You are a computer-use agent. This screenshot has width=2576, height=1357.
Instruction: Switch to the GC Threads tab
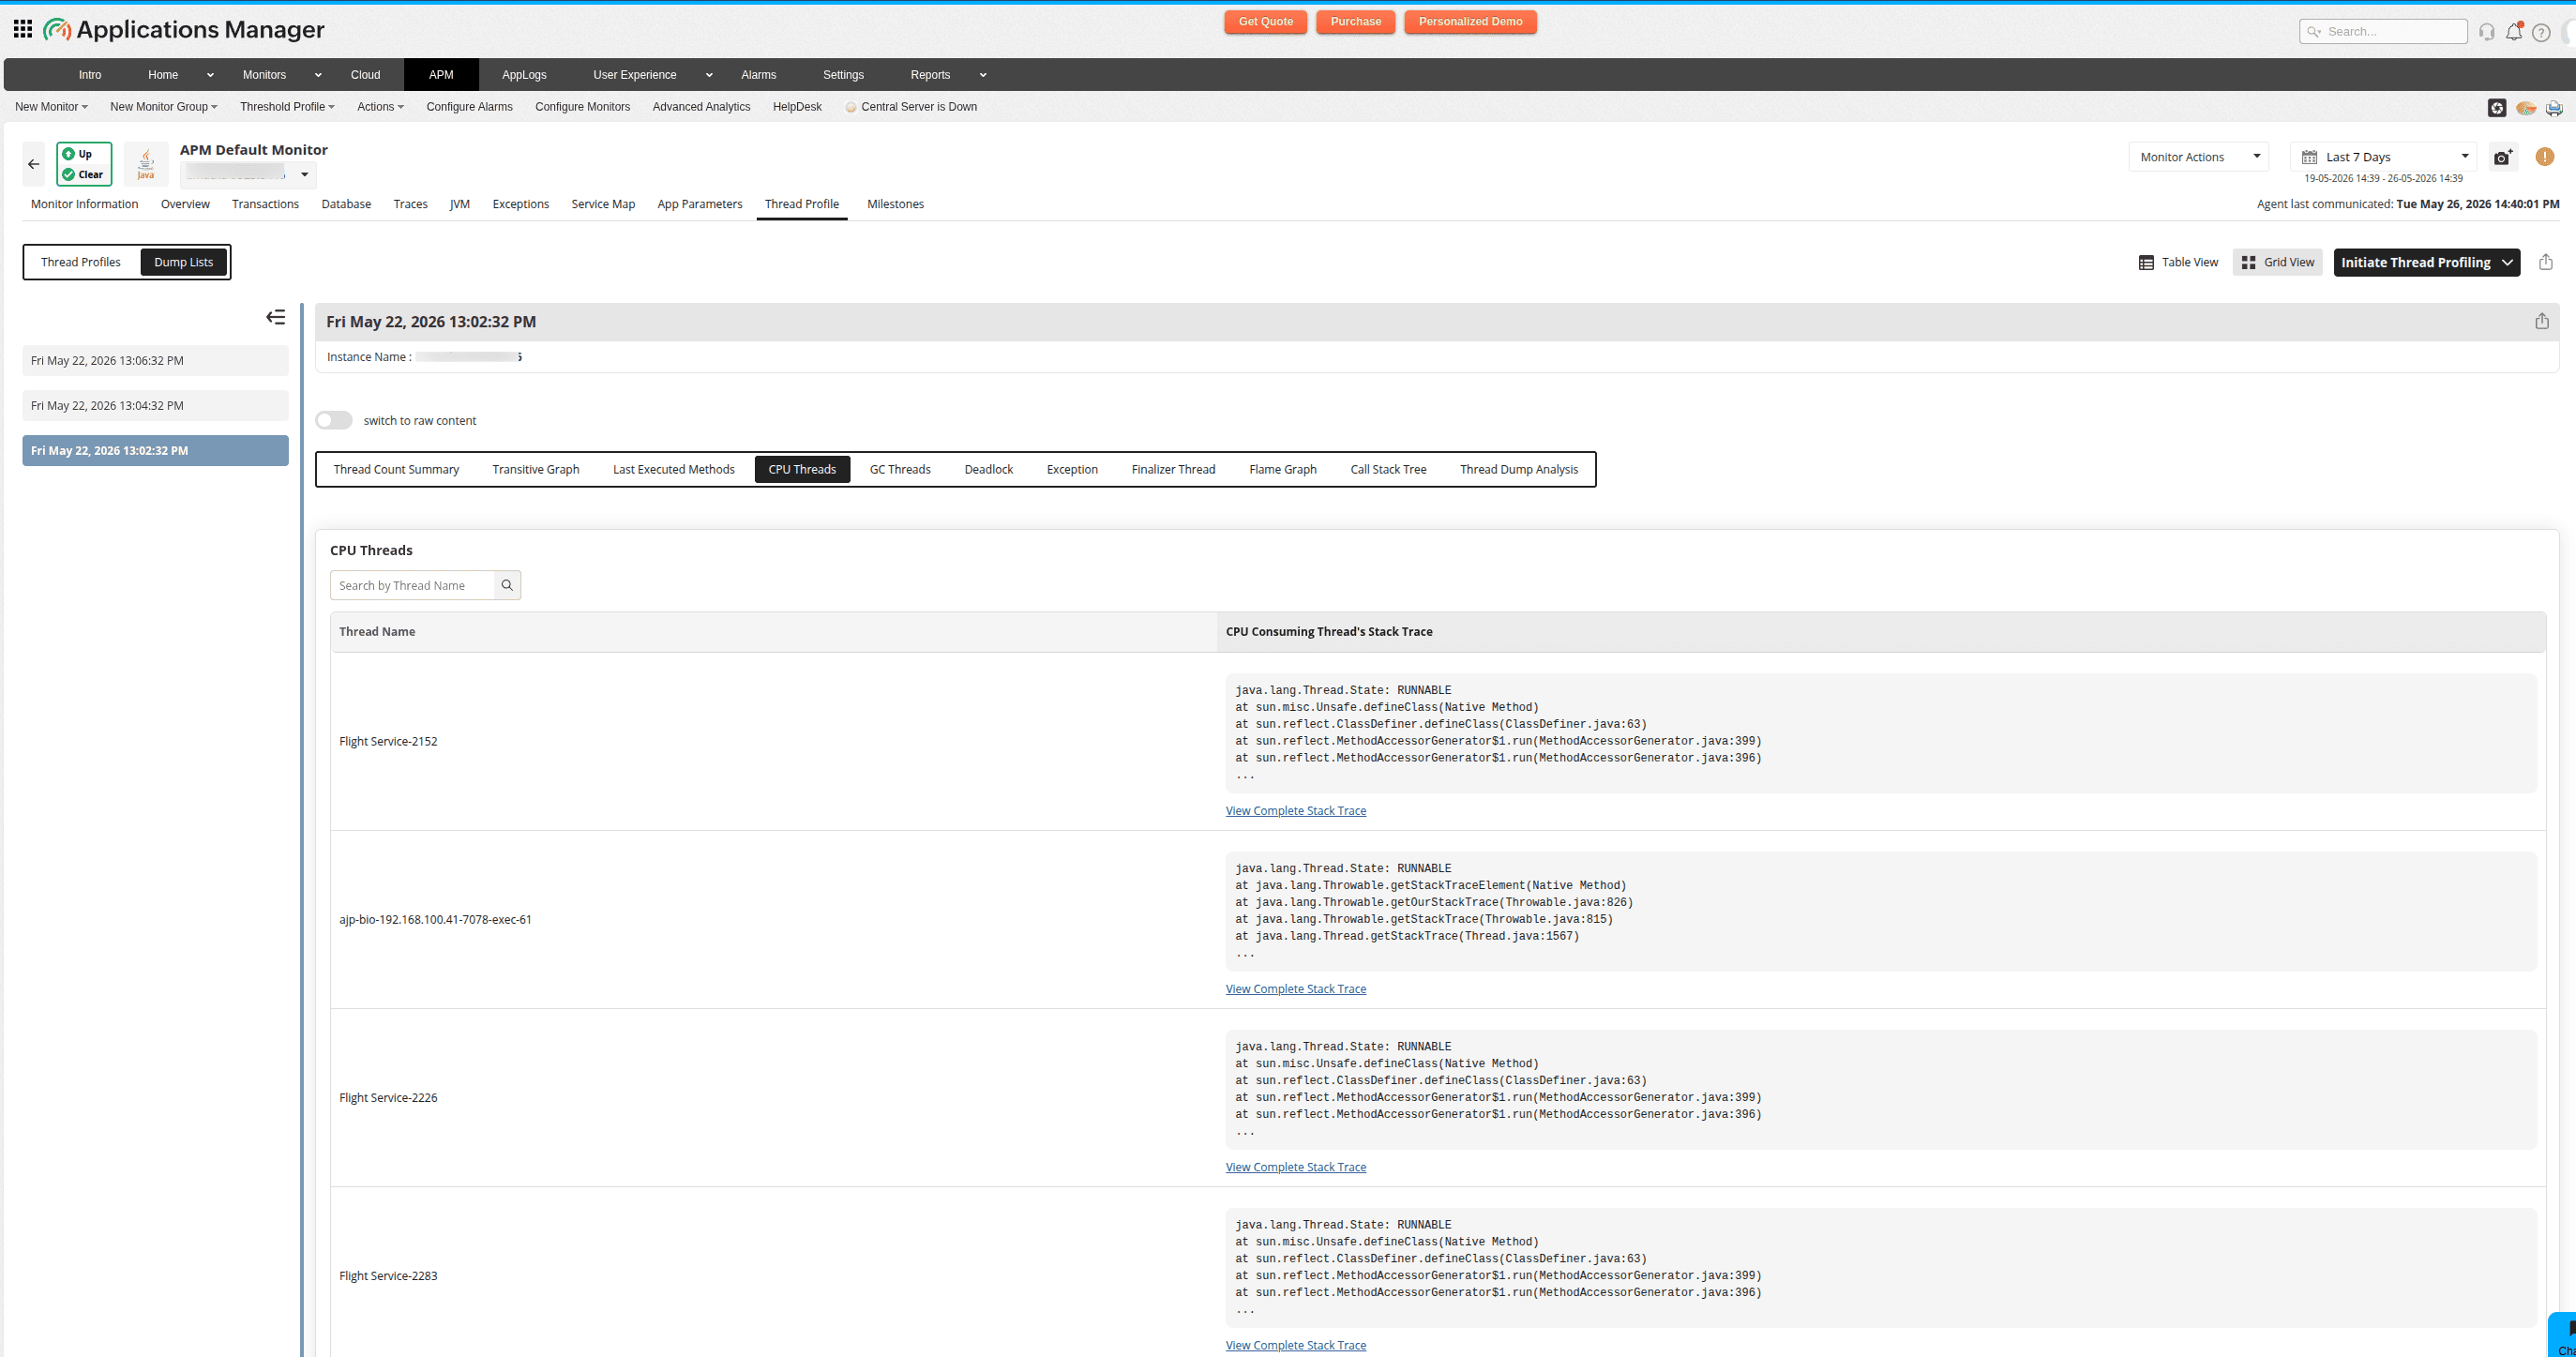point(900,469)
